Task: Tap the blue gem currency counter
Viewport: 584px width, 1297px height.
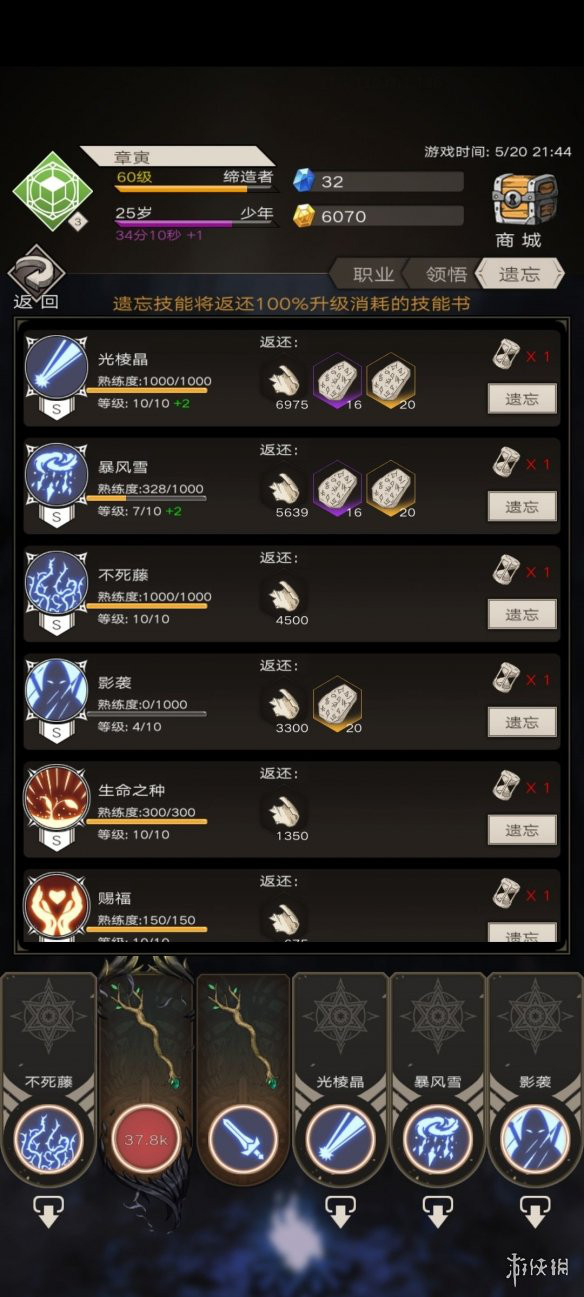Action: click(x=378, y=181)
